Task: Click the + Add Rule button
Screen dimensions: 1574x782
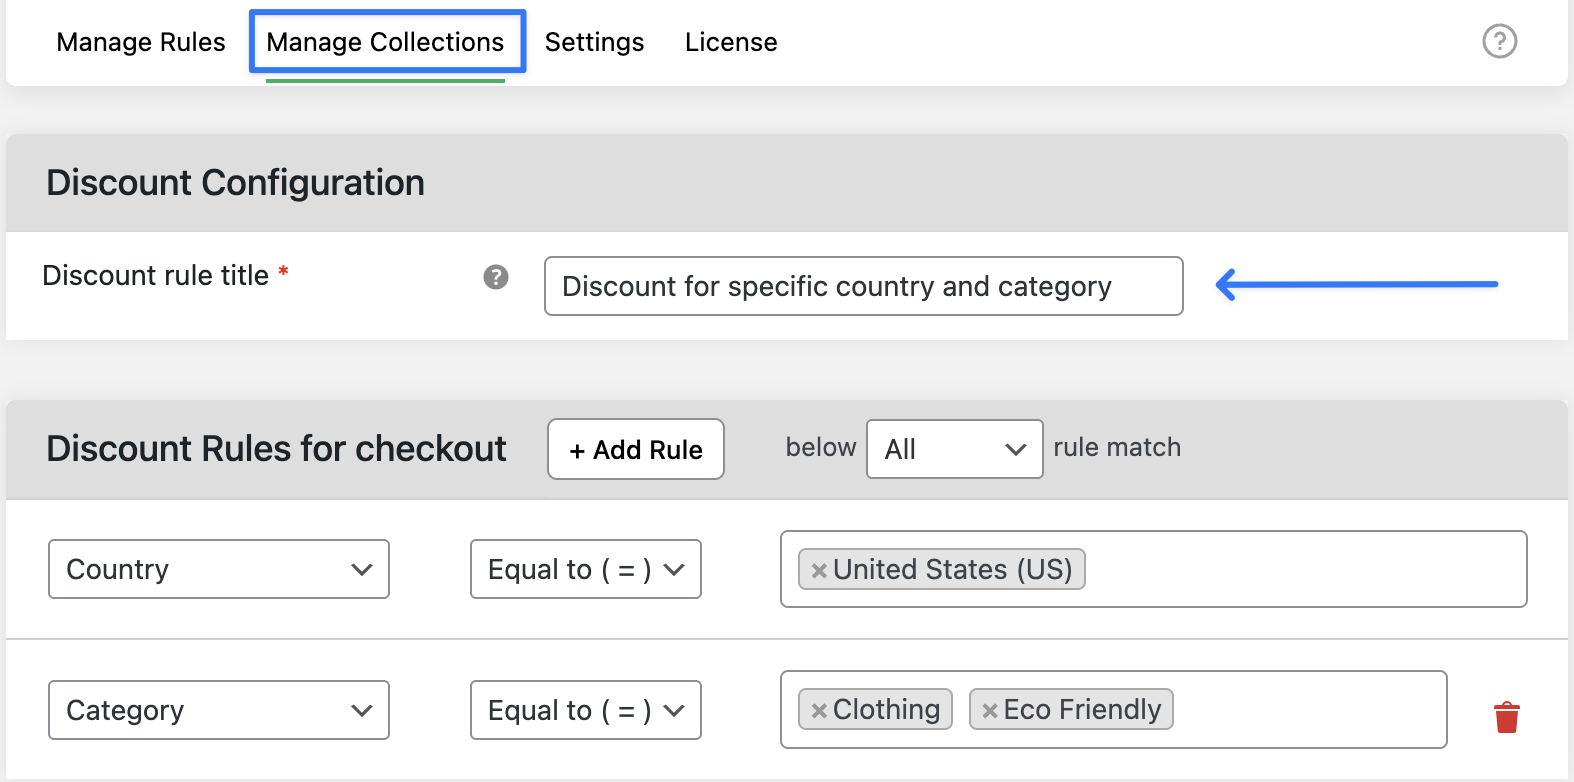Action: tap(636, 449)
